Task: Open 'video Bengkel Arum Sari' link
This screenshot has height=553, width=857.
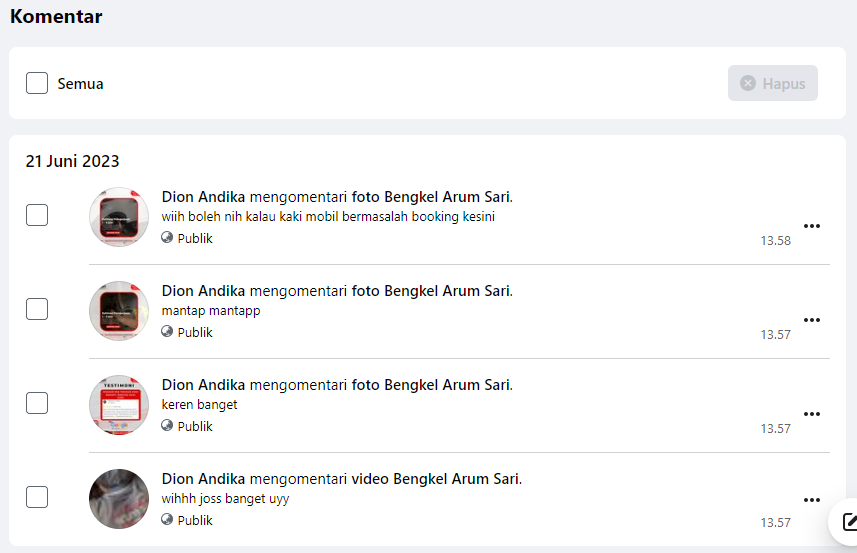Action: click(x=436, y=479)
